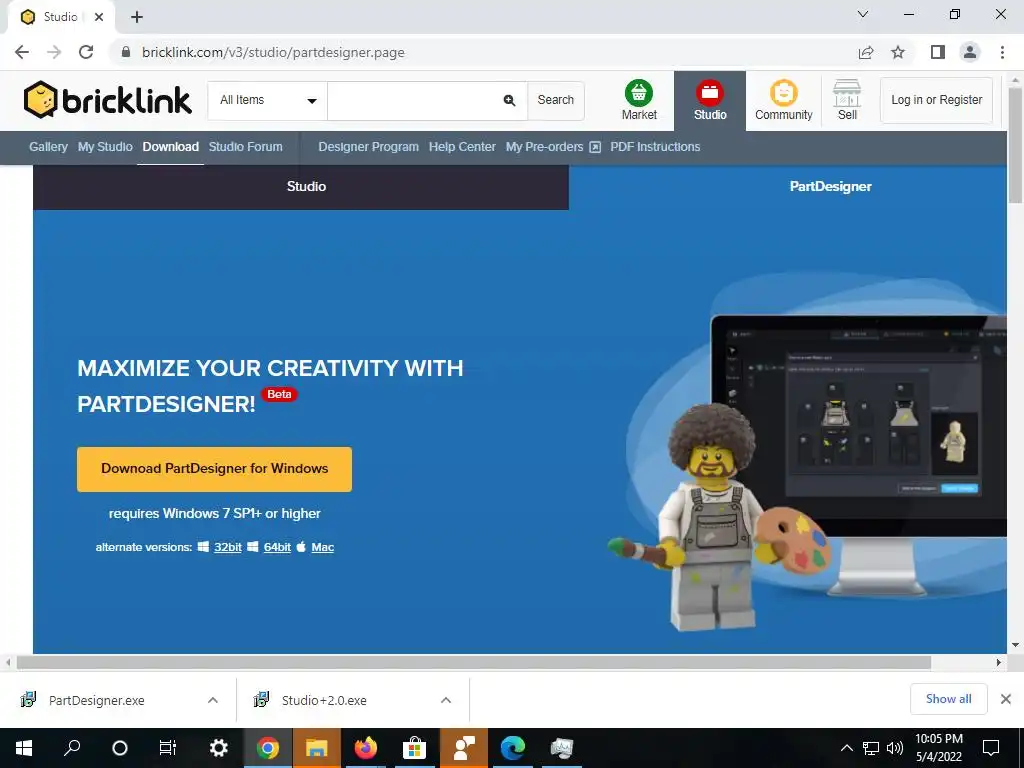Screen dimensions: 1024x768
Task: Expand the All Items category dropdown
Action: tap(268, 101)
